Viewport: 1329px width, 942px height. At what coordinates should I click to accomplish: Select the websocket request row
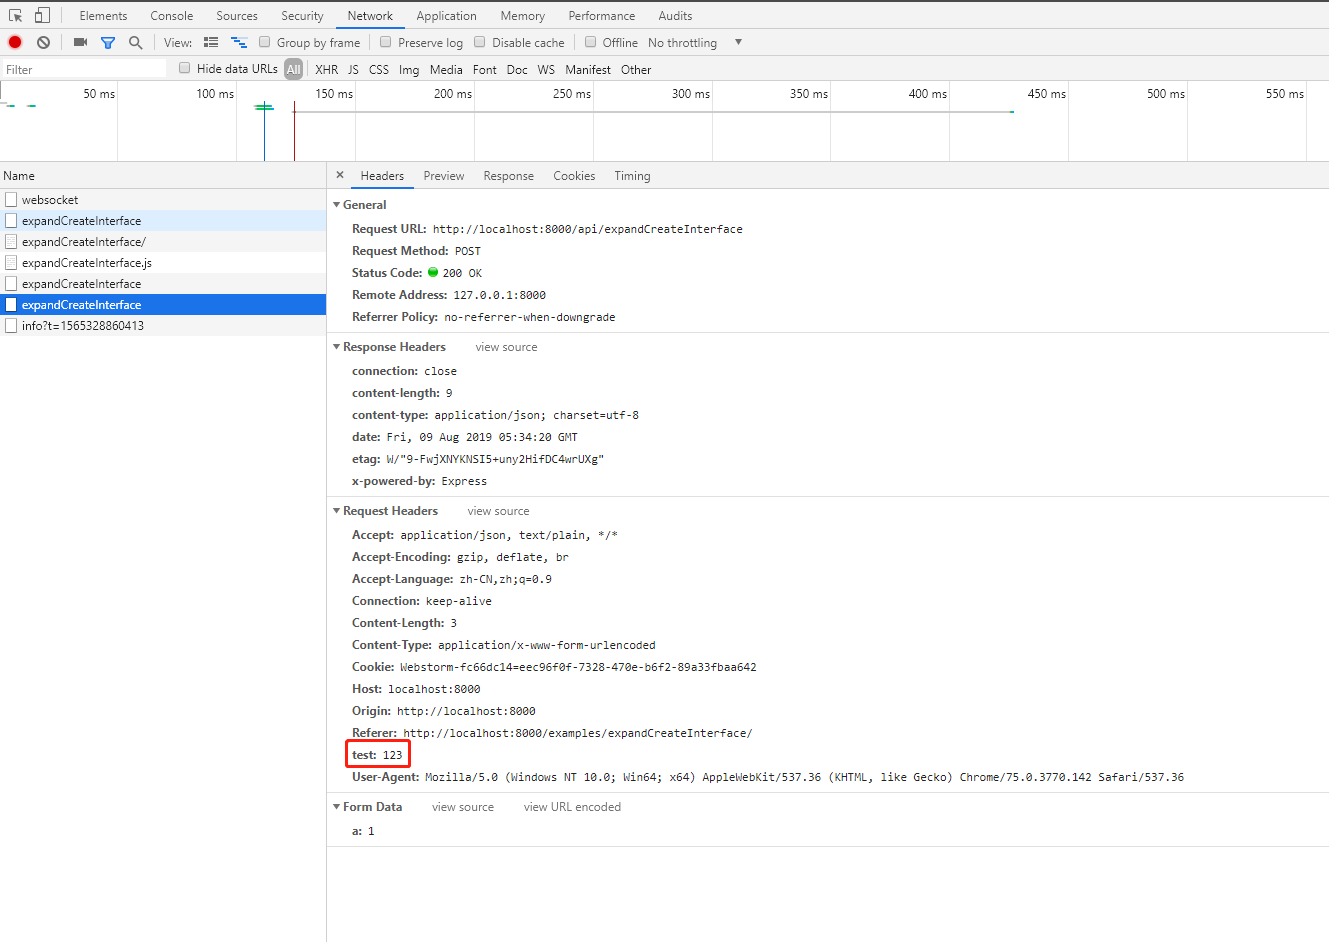coord(163,200)
